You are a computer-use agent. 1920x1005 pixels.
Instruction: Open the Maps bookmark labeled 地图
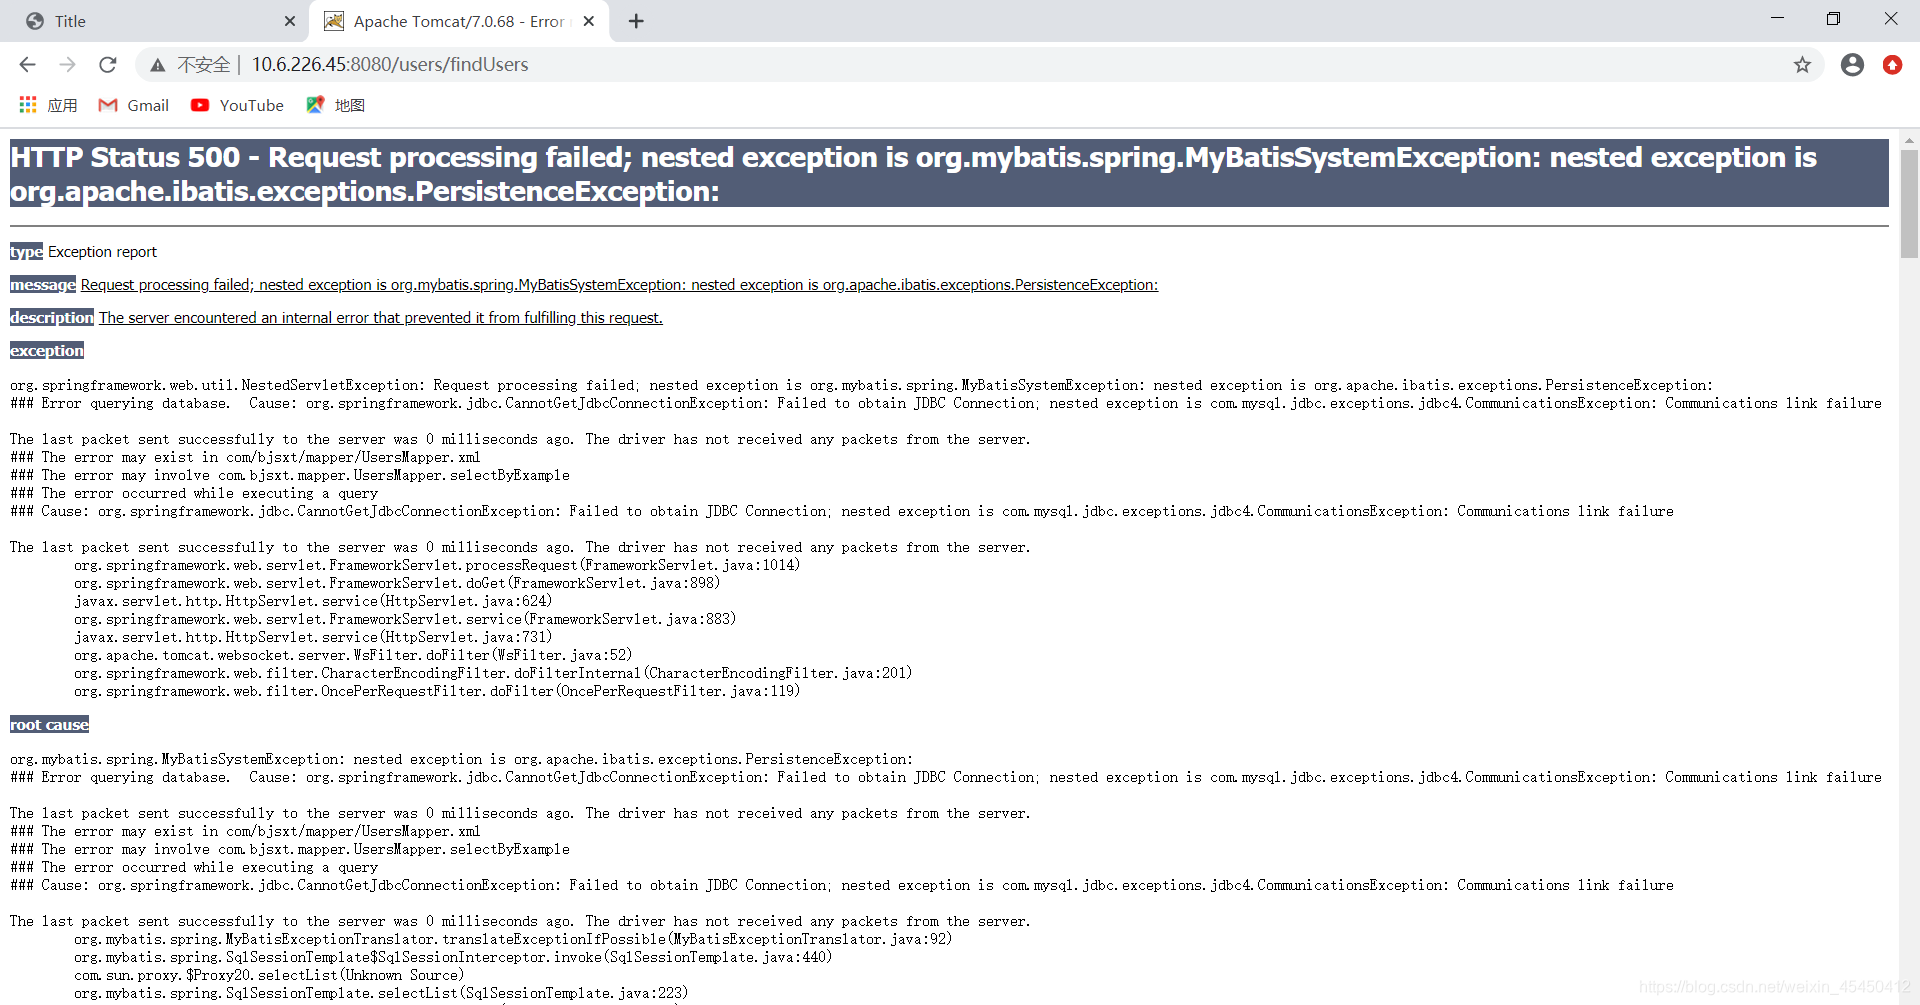click(335, 105)
